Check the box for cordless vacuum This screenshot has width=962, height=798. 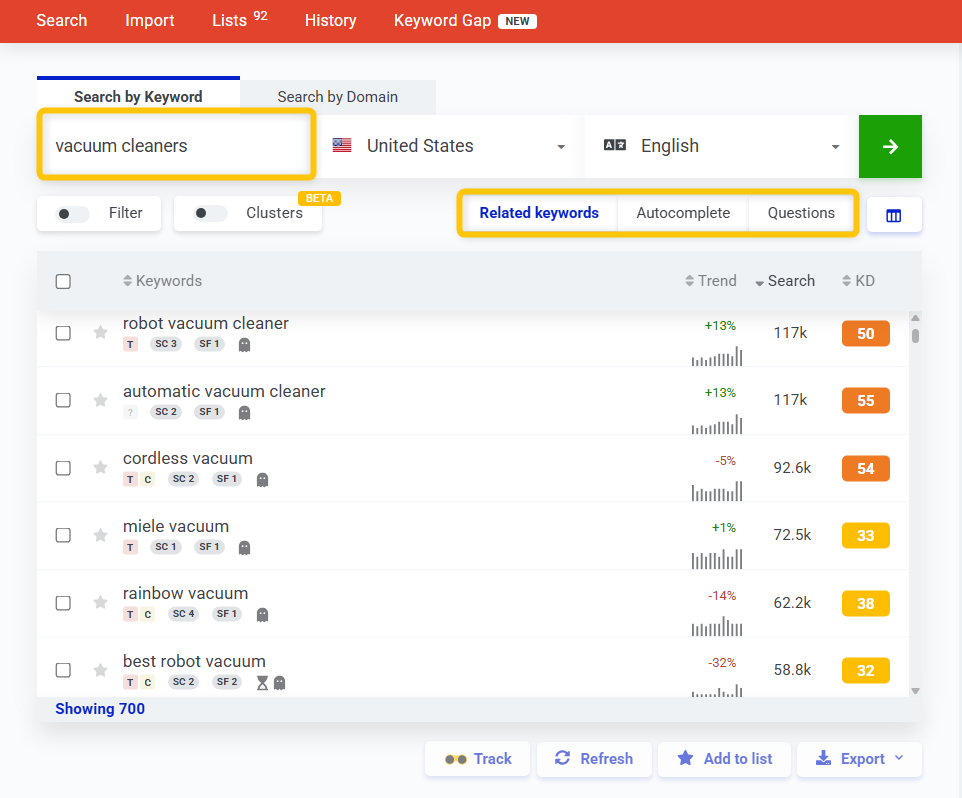click(63, 468)
